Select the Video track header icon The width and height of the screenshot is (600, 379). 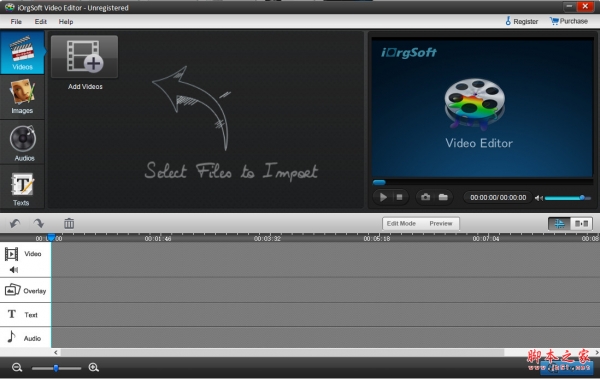point(11,254)
